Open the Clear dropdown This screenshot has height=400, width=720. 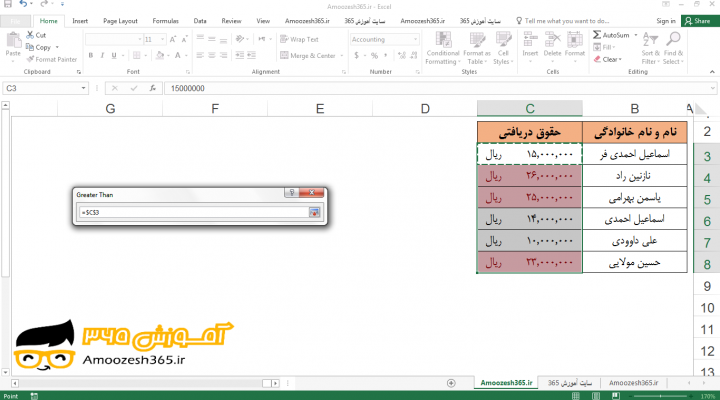608,59
